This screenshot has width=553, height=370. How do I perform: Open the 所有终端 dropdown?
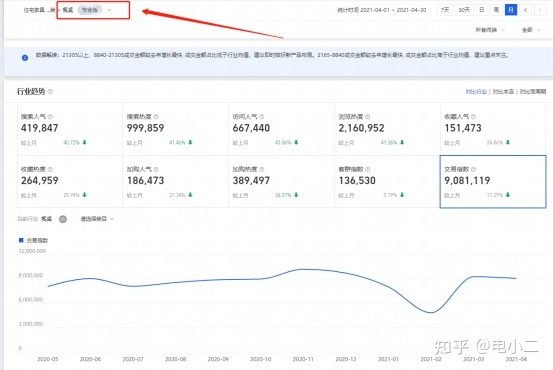click(490, 30)
